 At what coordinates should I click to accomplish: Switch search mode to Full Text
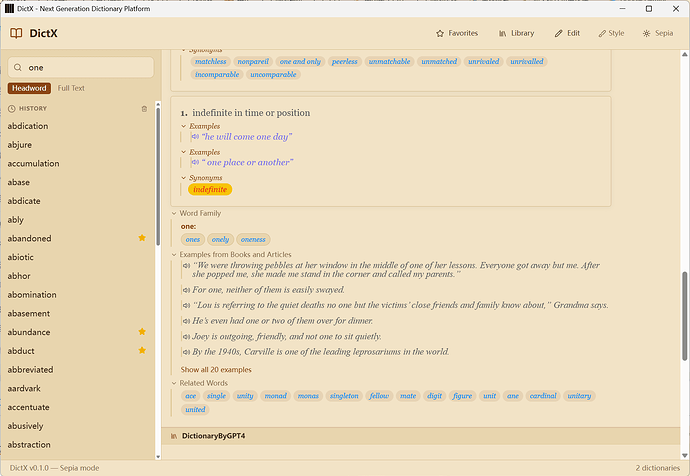click(x=71, y=88)
